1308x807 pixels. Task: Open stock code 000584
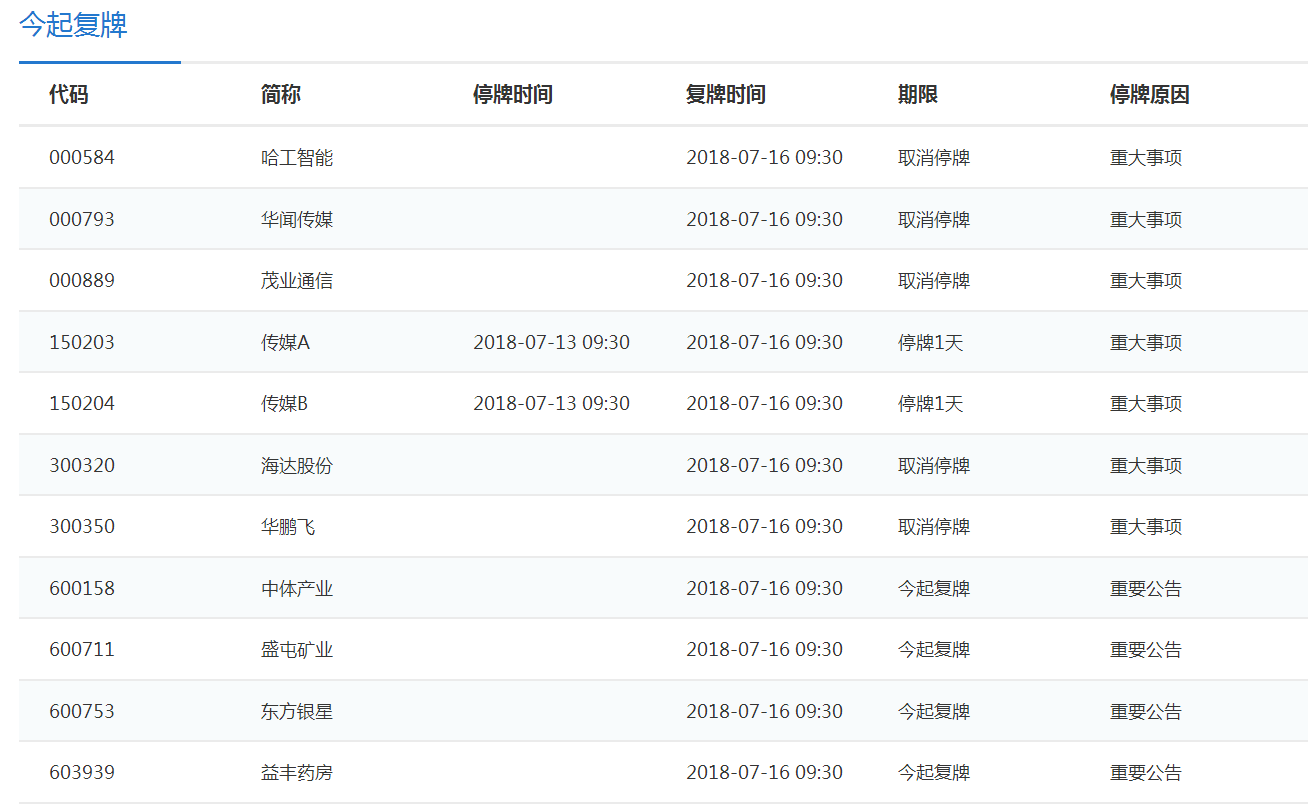pos(82,158)
